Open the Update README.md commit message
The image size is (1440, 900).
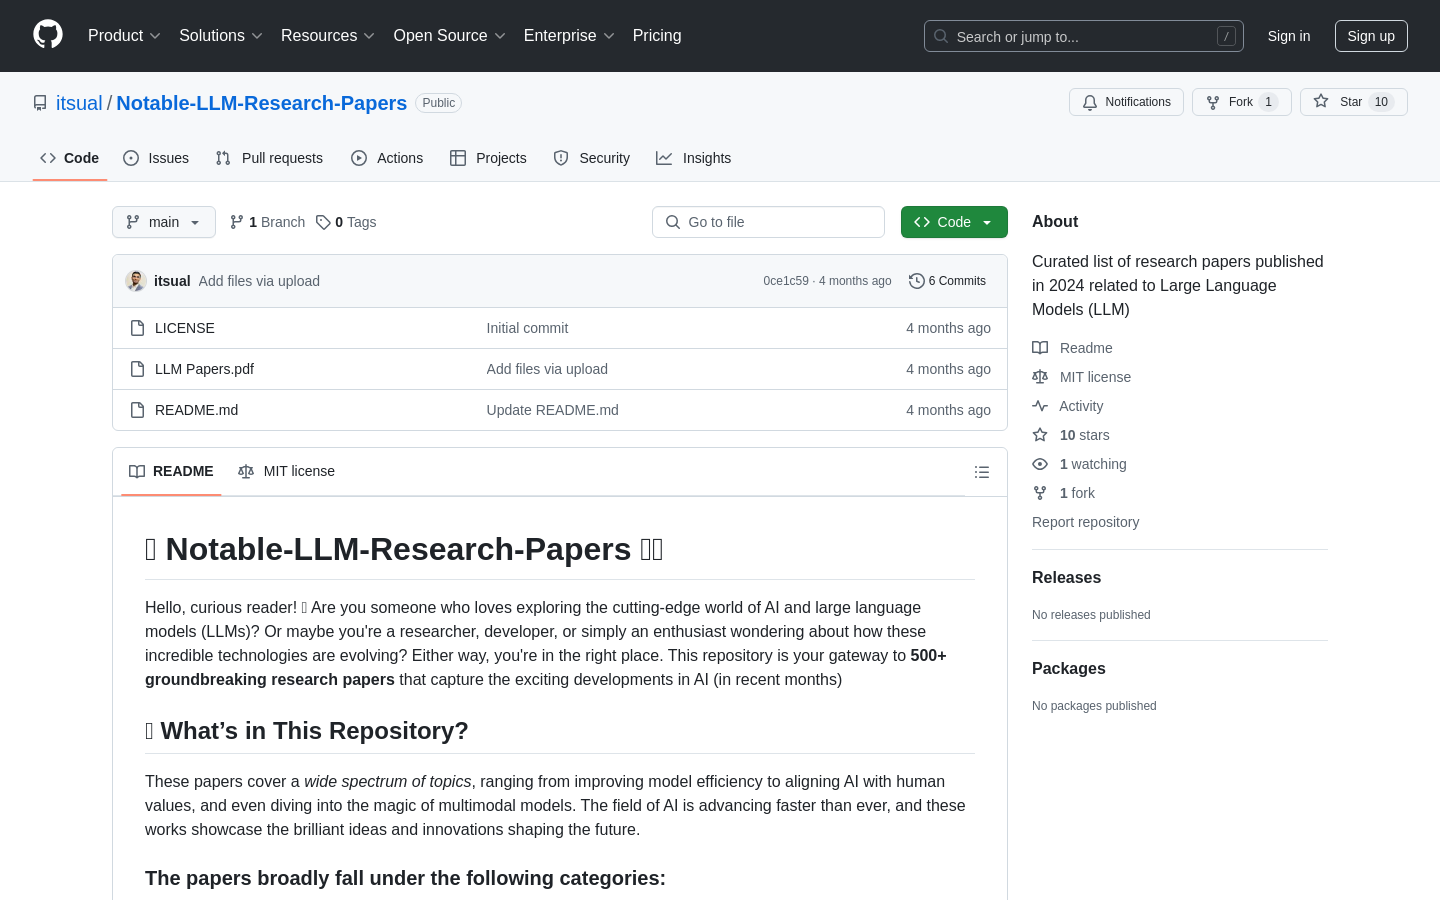click(552, 410)
